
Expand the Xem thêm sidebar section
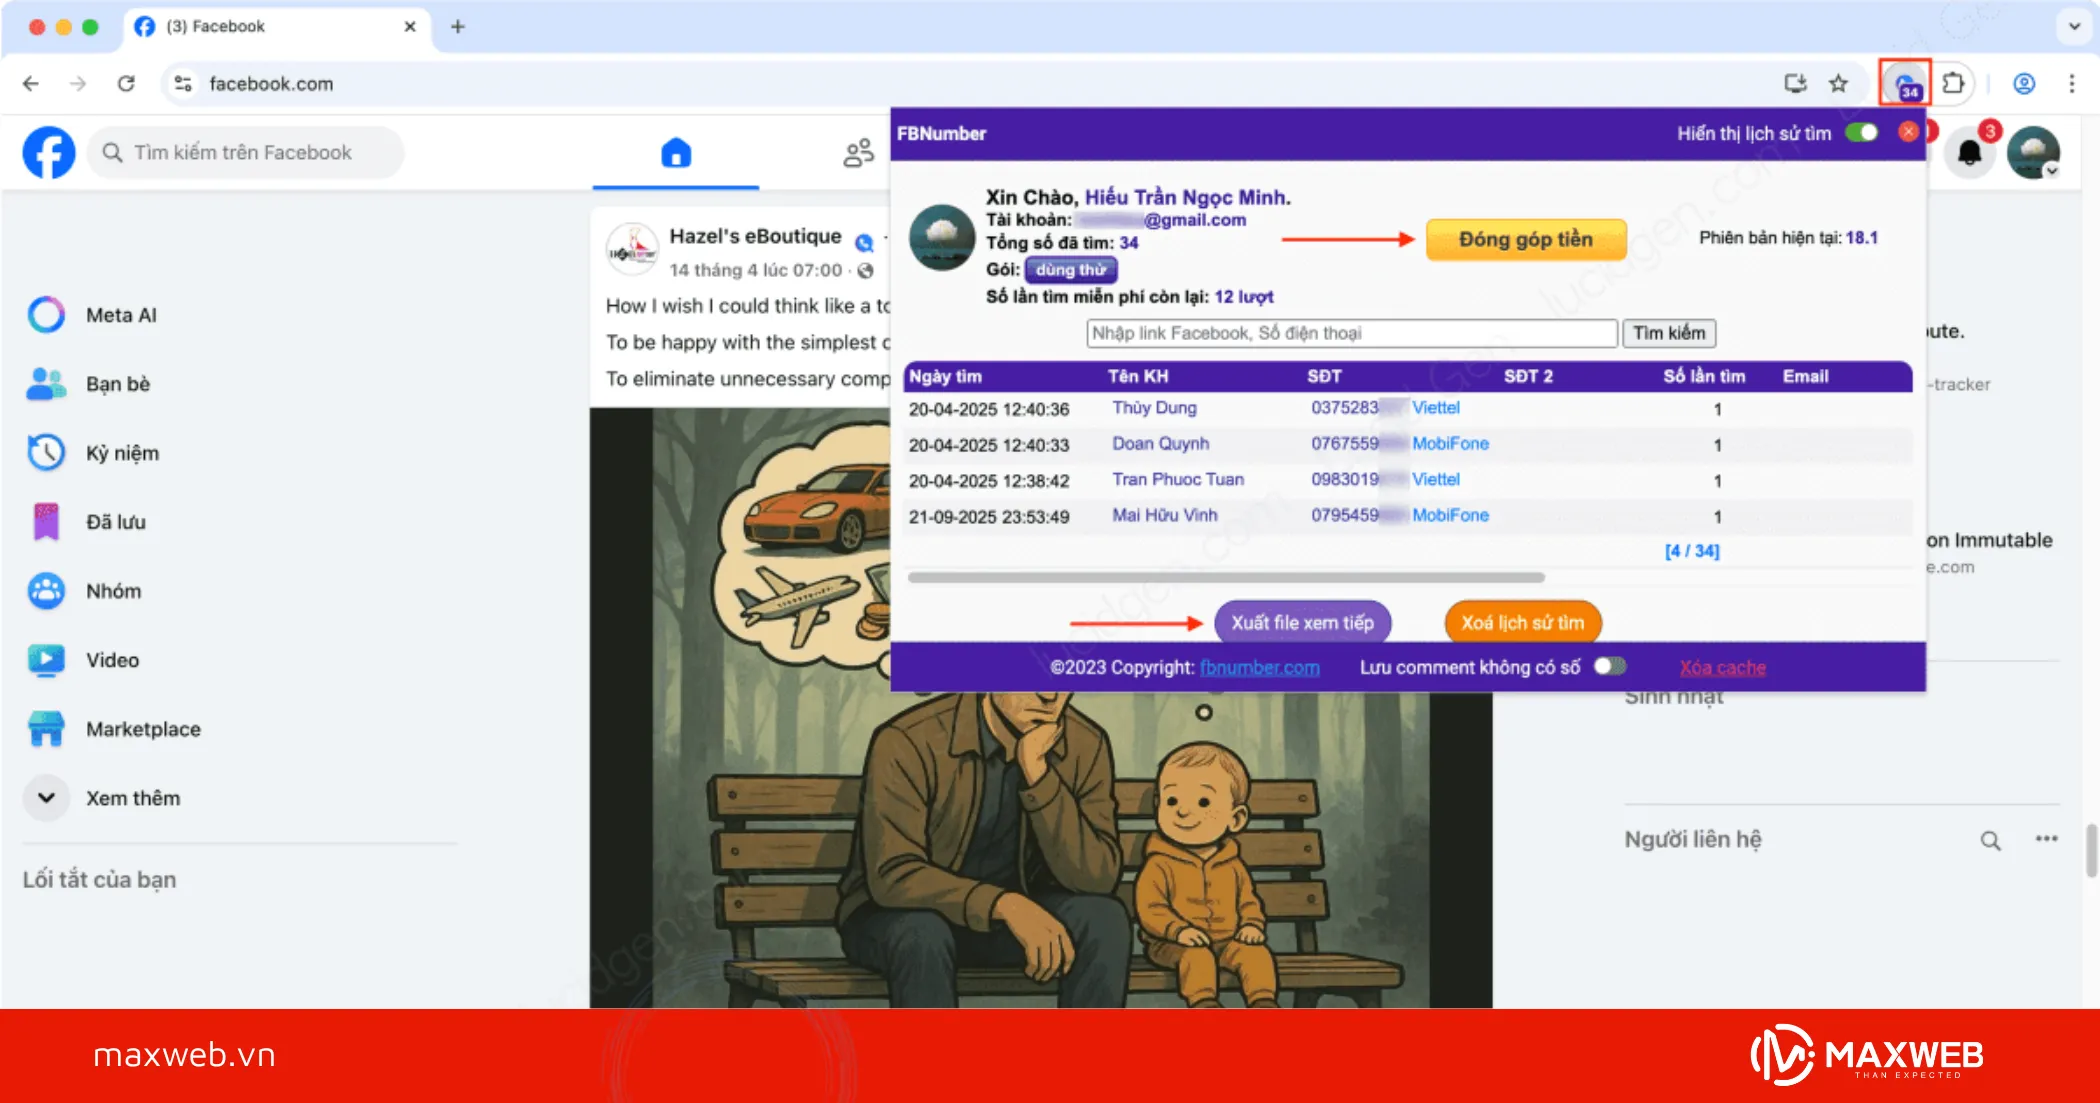point(45,797)
